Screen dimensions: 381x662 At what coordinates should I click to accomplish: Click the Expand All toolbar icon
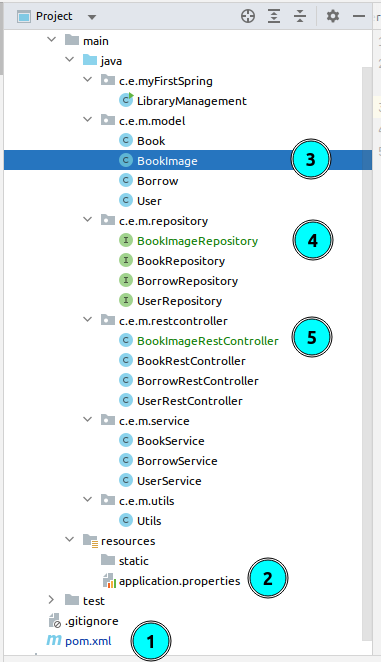pyautogui.click(x=274, y=16)
